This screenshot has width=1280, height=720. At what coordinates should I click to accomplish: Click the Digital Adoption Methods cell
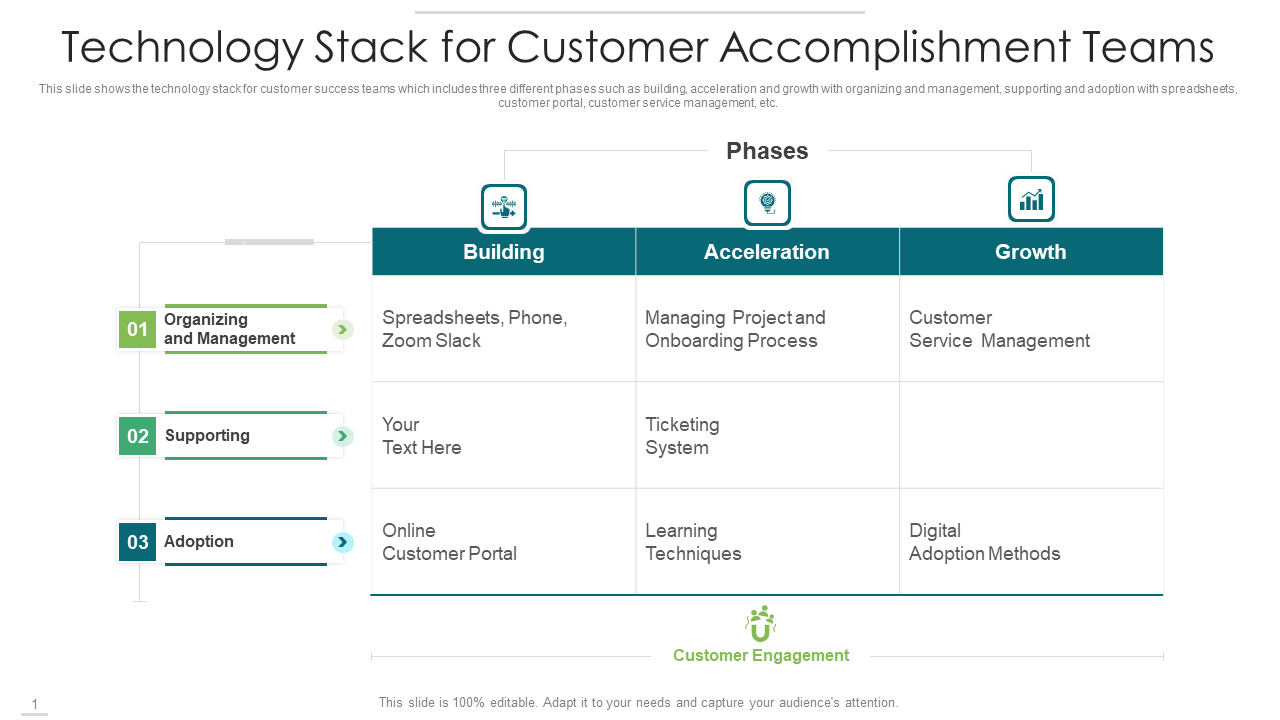point(1031,541)
